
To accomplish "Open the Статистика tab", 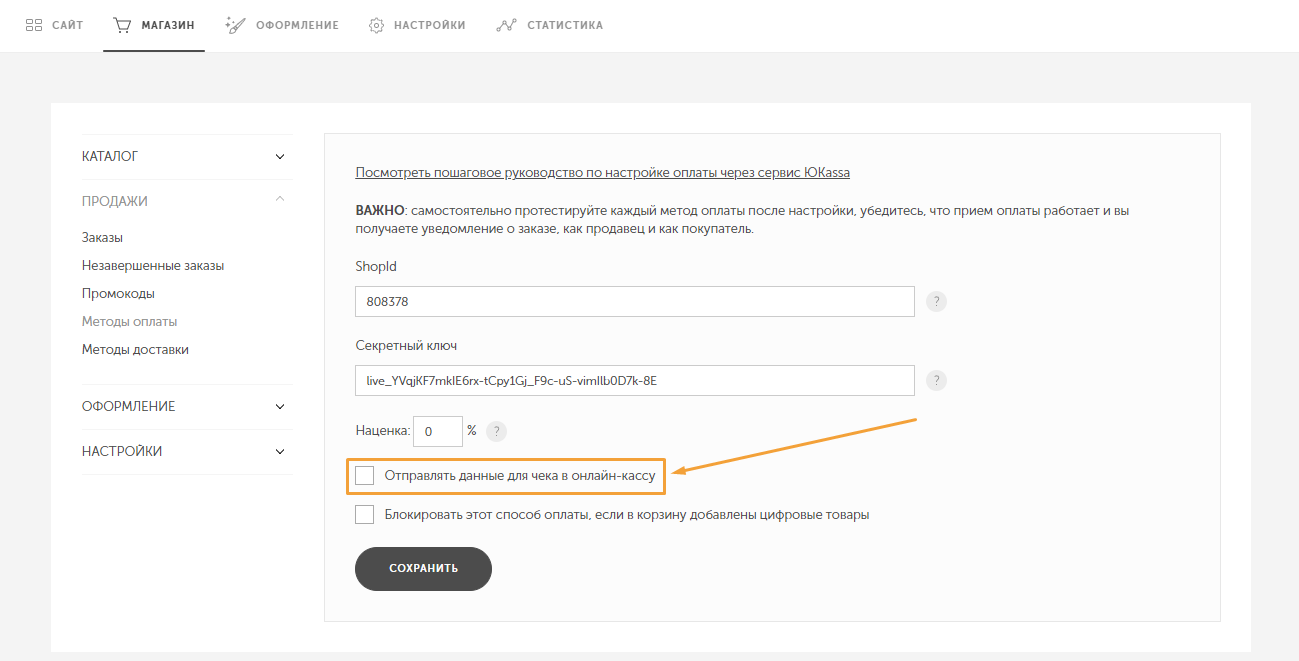I will [x=550, y=25].
